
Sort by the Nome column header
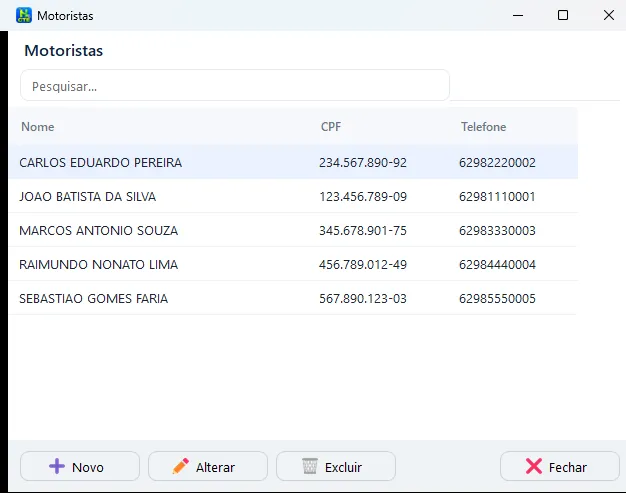click(x=38, y=127)
